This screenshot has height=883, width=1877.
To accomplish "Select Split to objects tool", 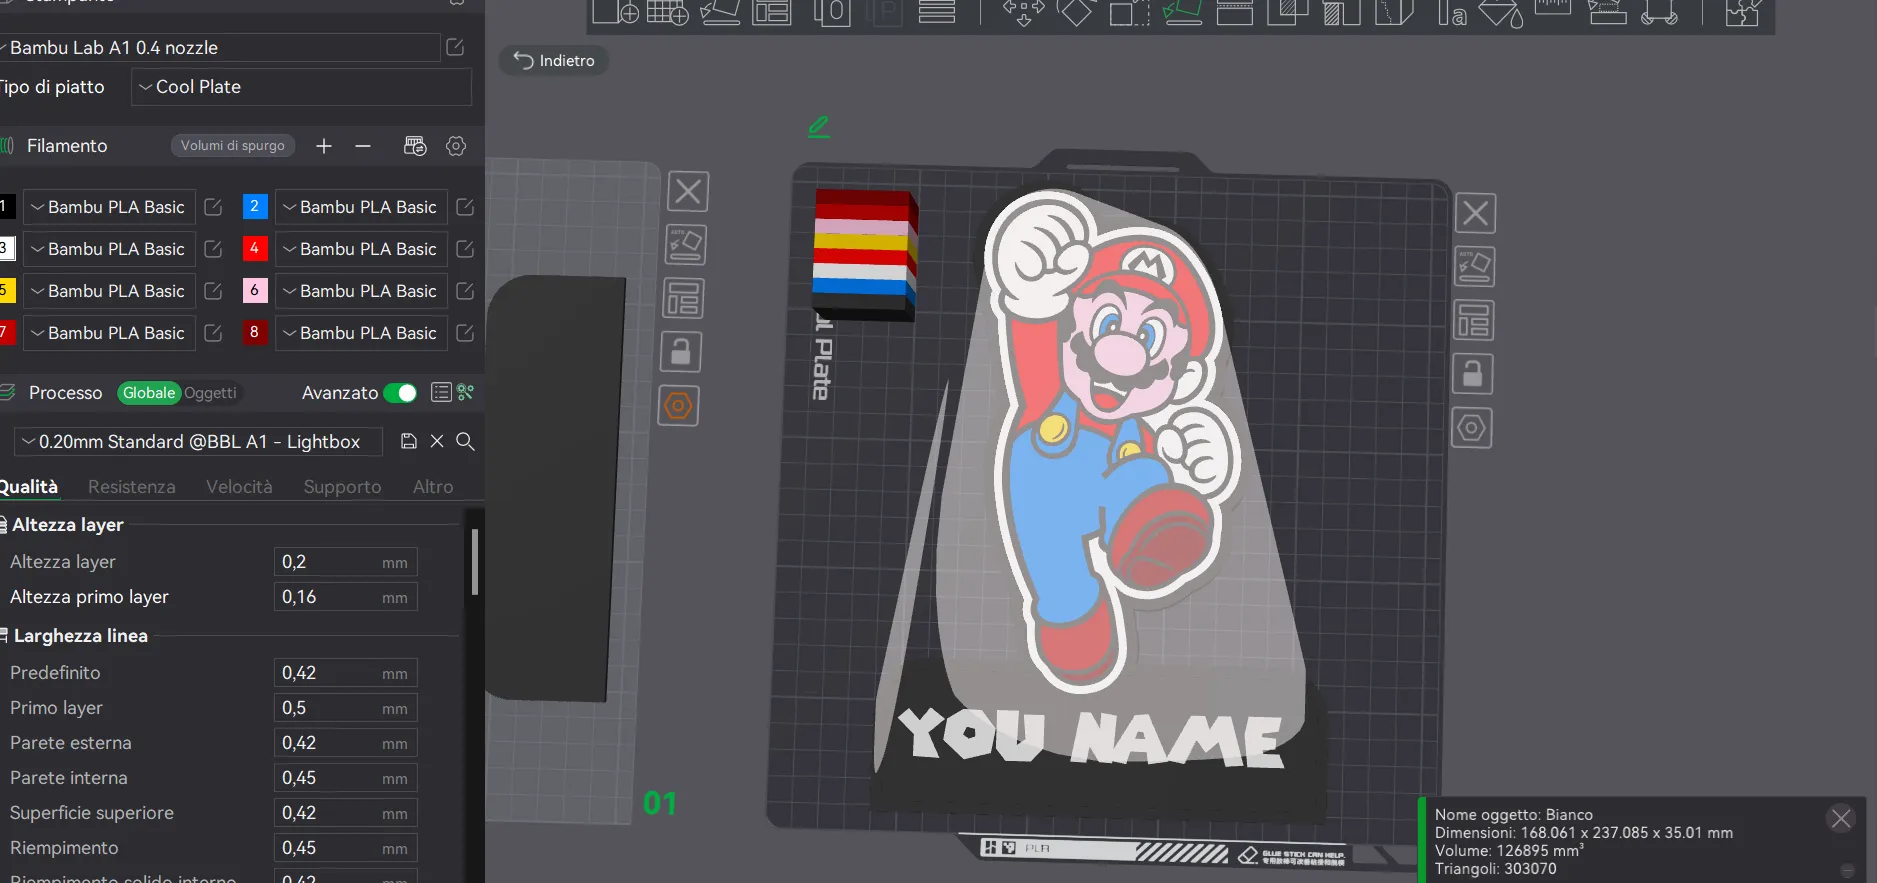I will pyautogui.click(x=832, y=12).
